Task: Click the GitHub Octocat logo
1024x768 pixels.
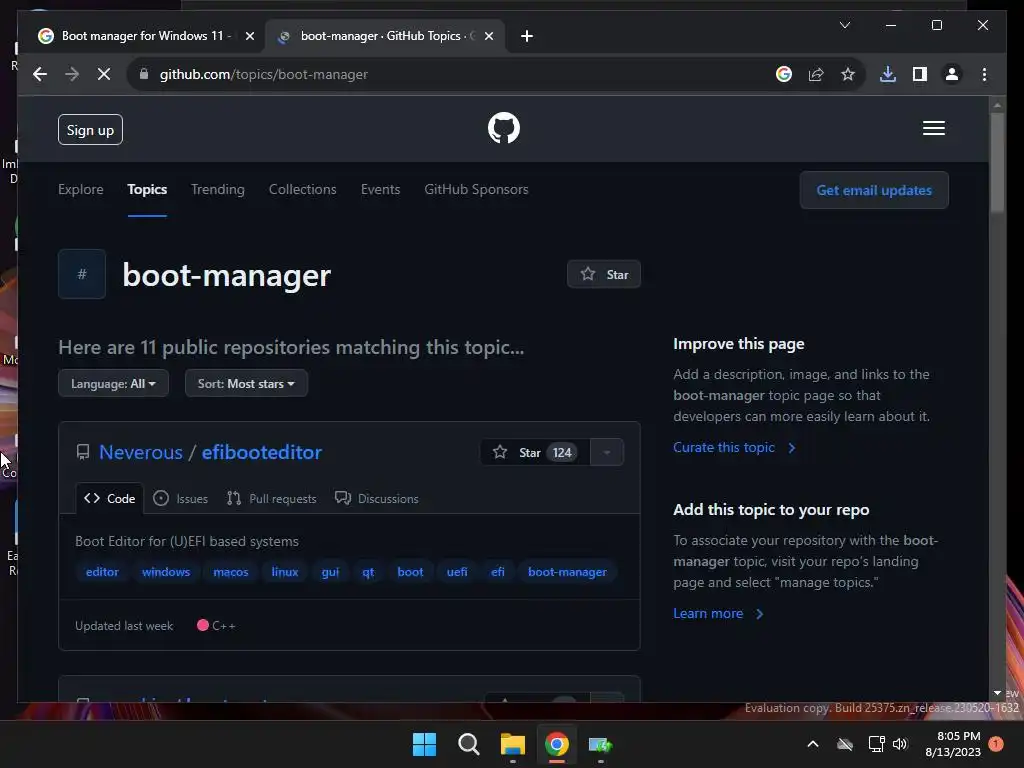Action: (504, 128)
